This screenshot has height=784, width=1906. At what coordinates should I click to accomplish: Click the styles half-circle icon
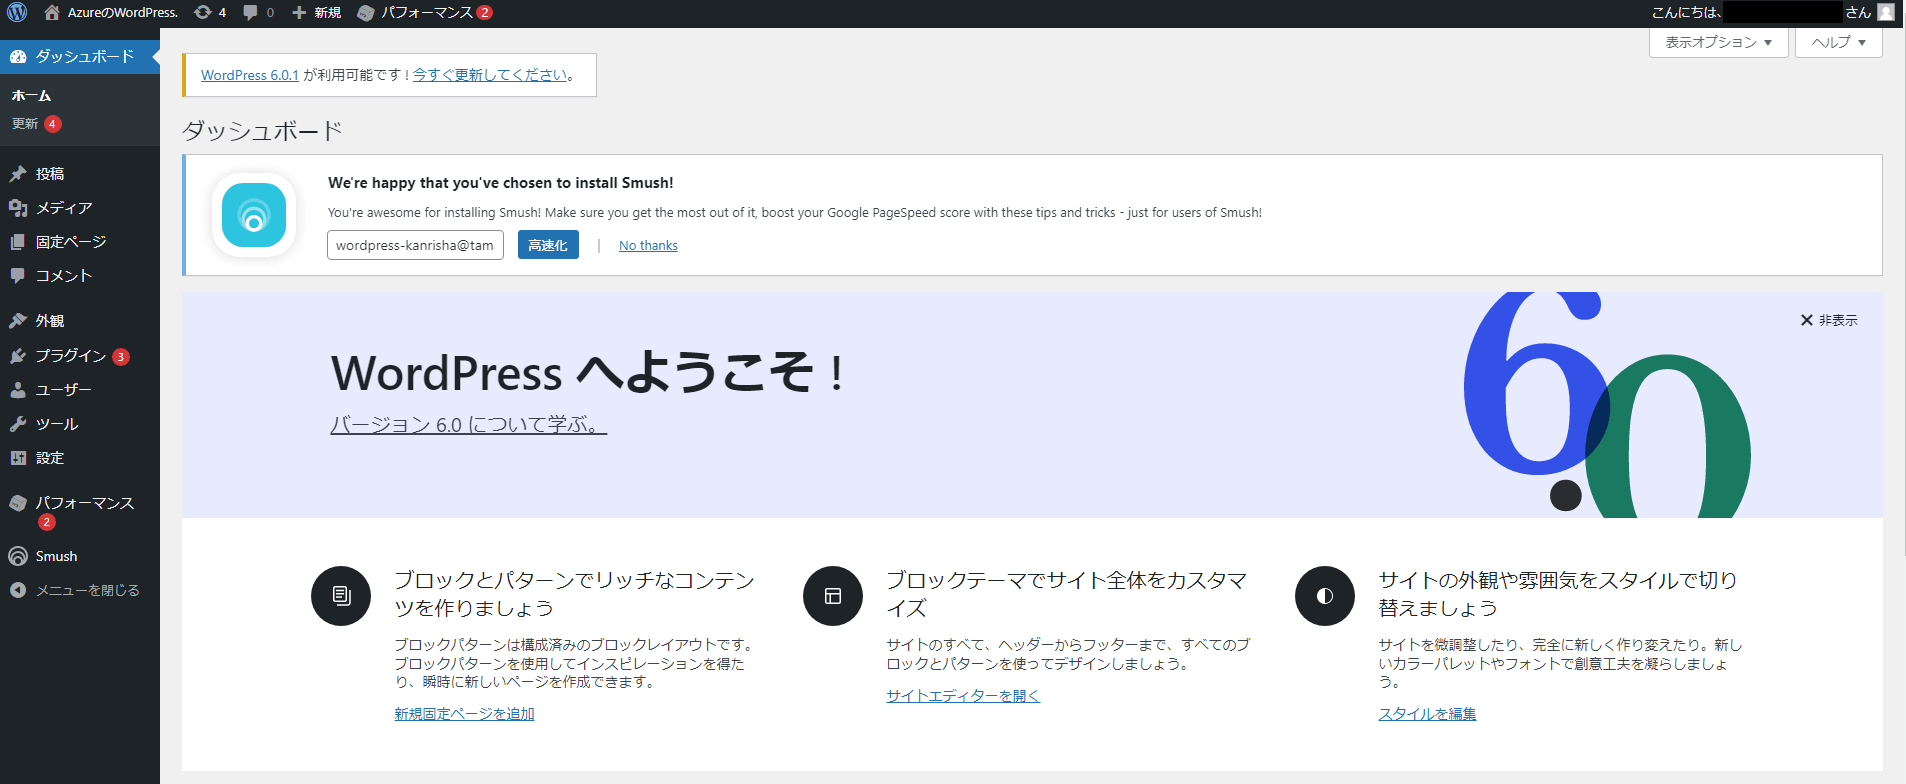pyautogui.click(x=1325, y=596)
